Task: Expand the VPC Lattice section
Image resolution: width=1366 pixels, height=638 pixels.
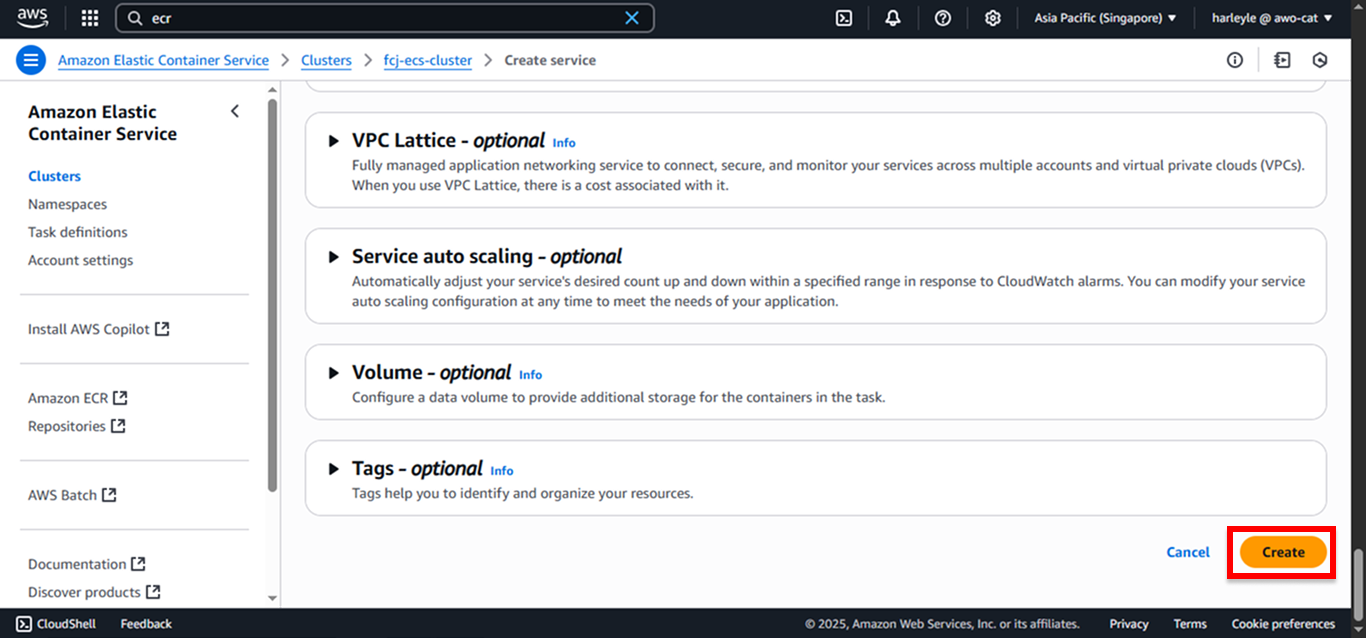Action: point(334,141)
